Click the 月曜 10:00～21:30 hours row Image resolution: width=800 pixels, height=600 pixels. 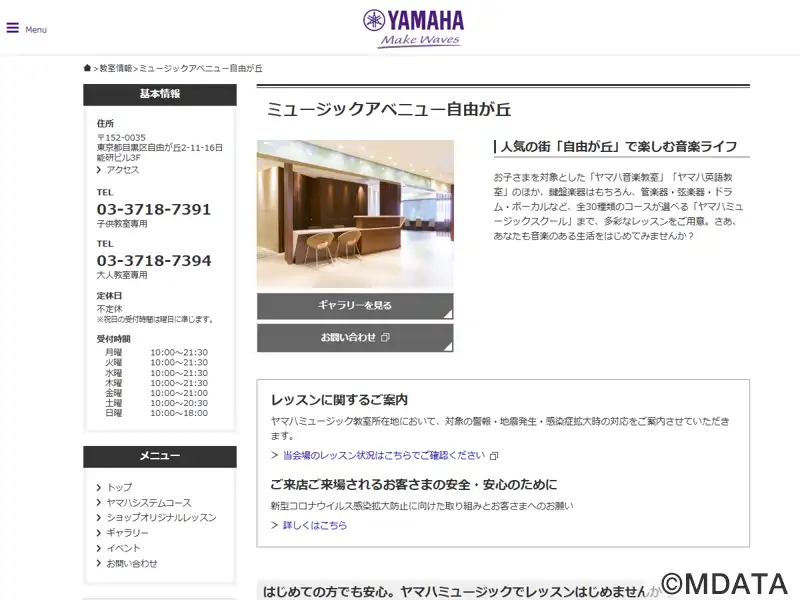coord(157,353)
